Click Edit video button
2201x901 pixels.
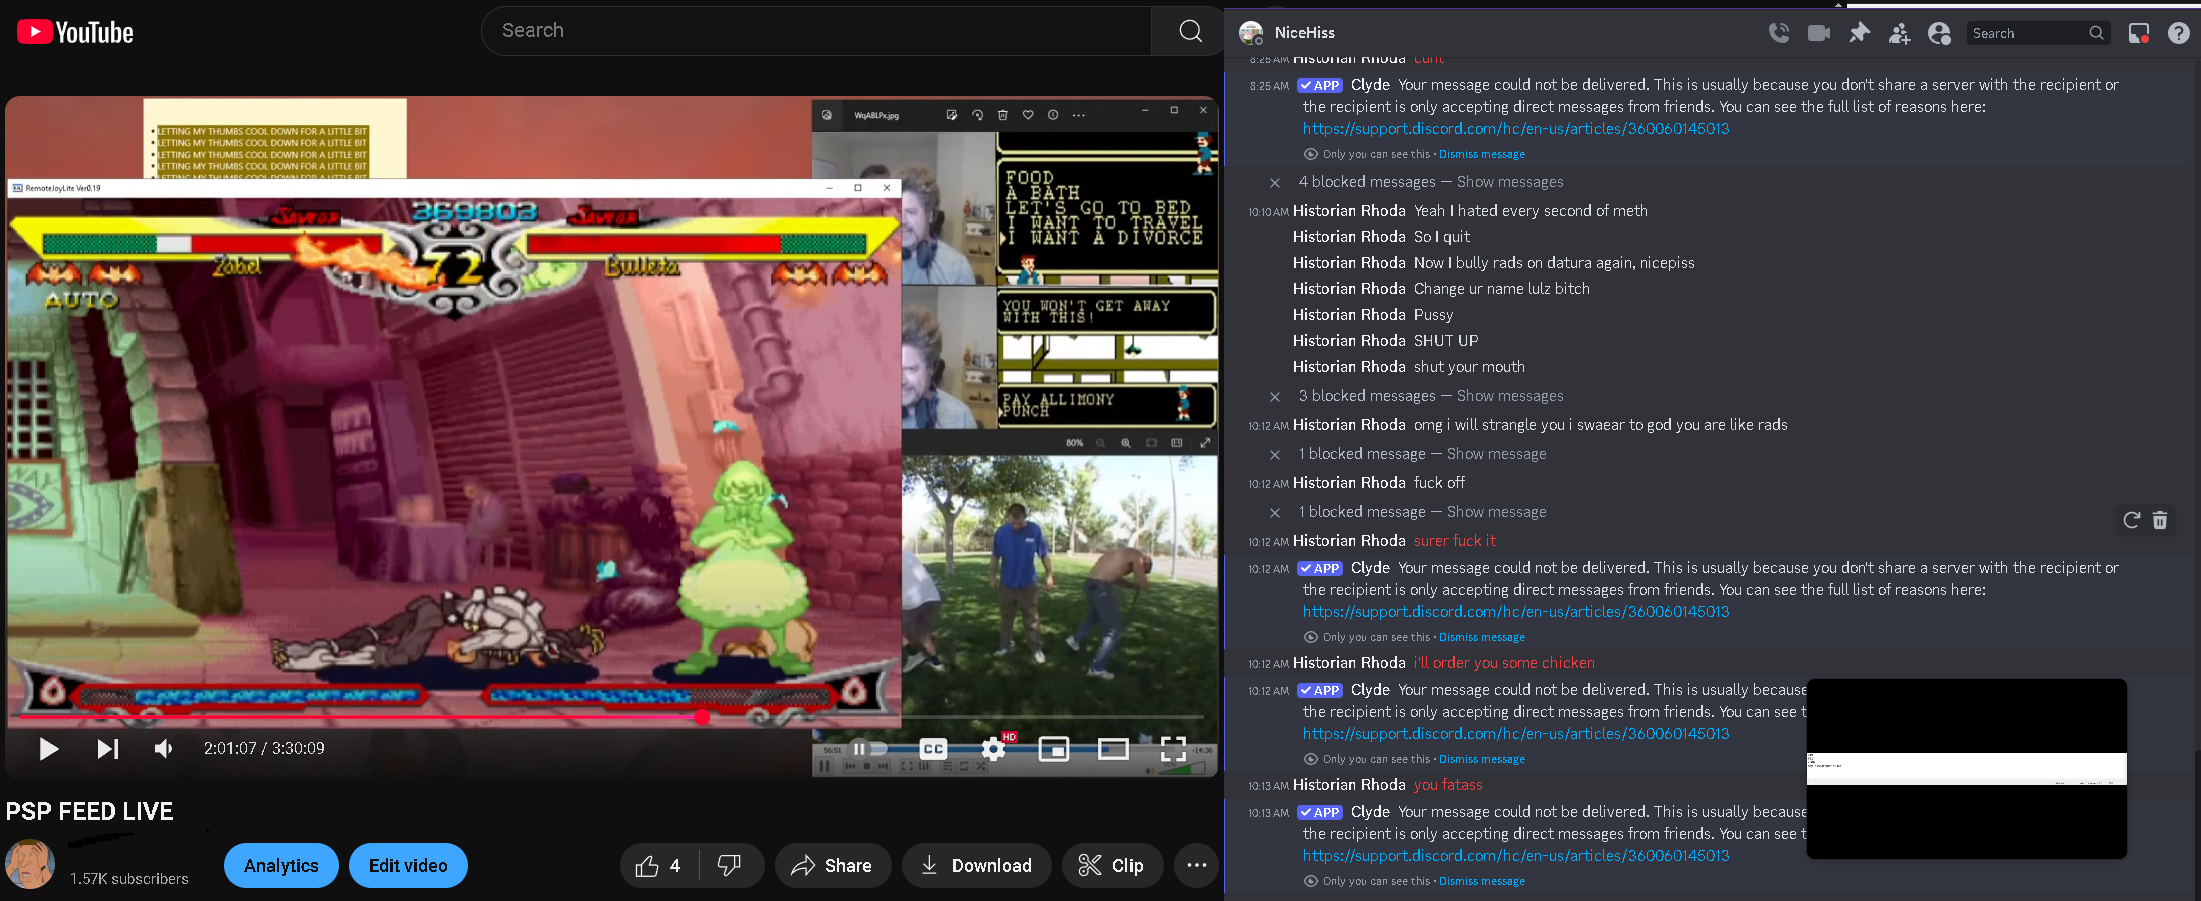(408, 865)
